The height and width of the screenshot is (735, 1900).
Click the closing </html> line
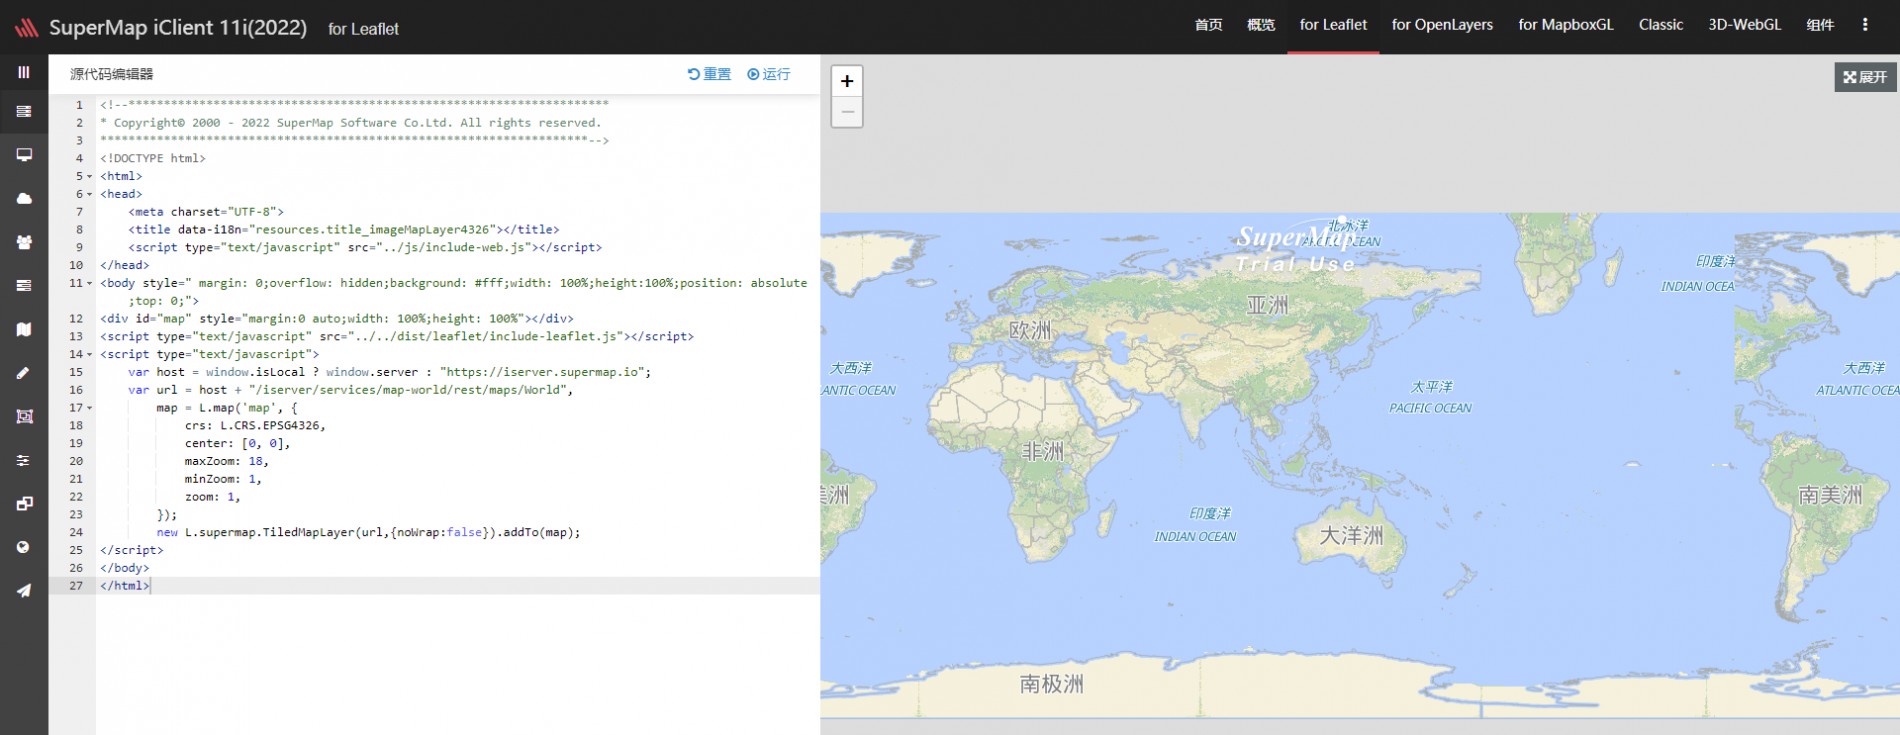pyautogui.click(x=125, y=586)
